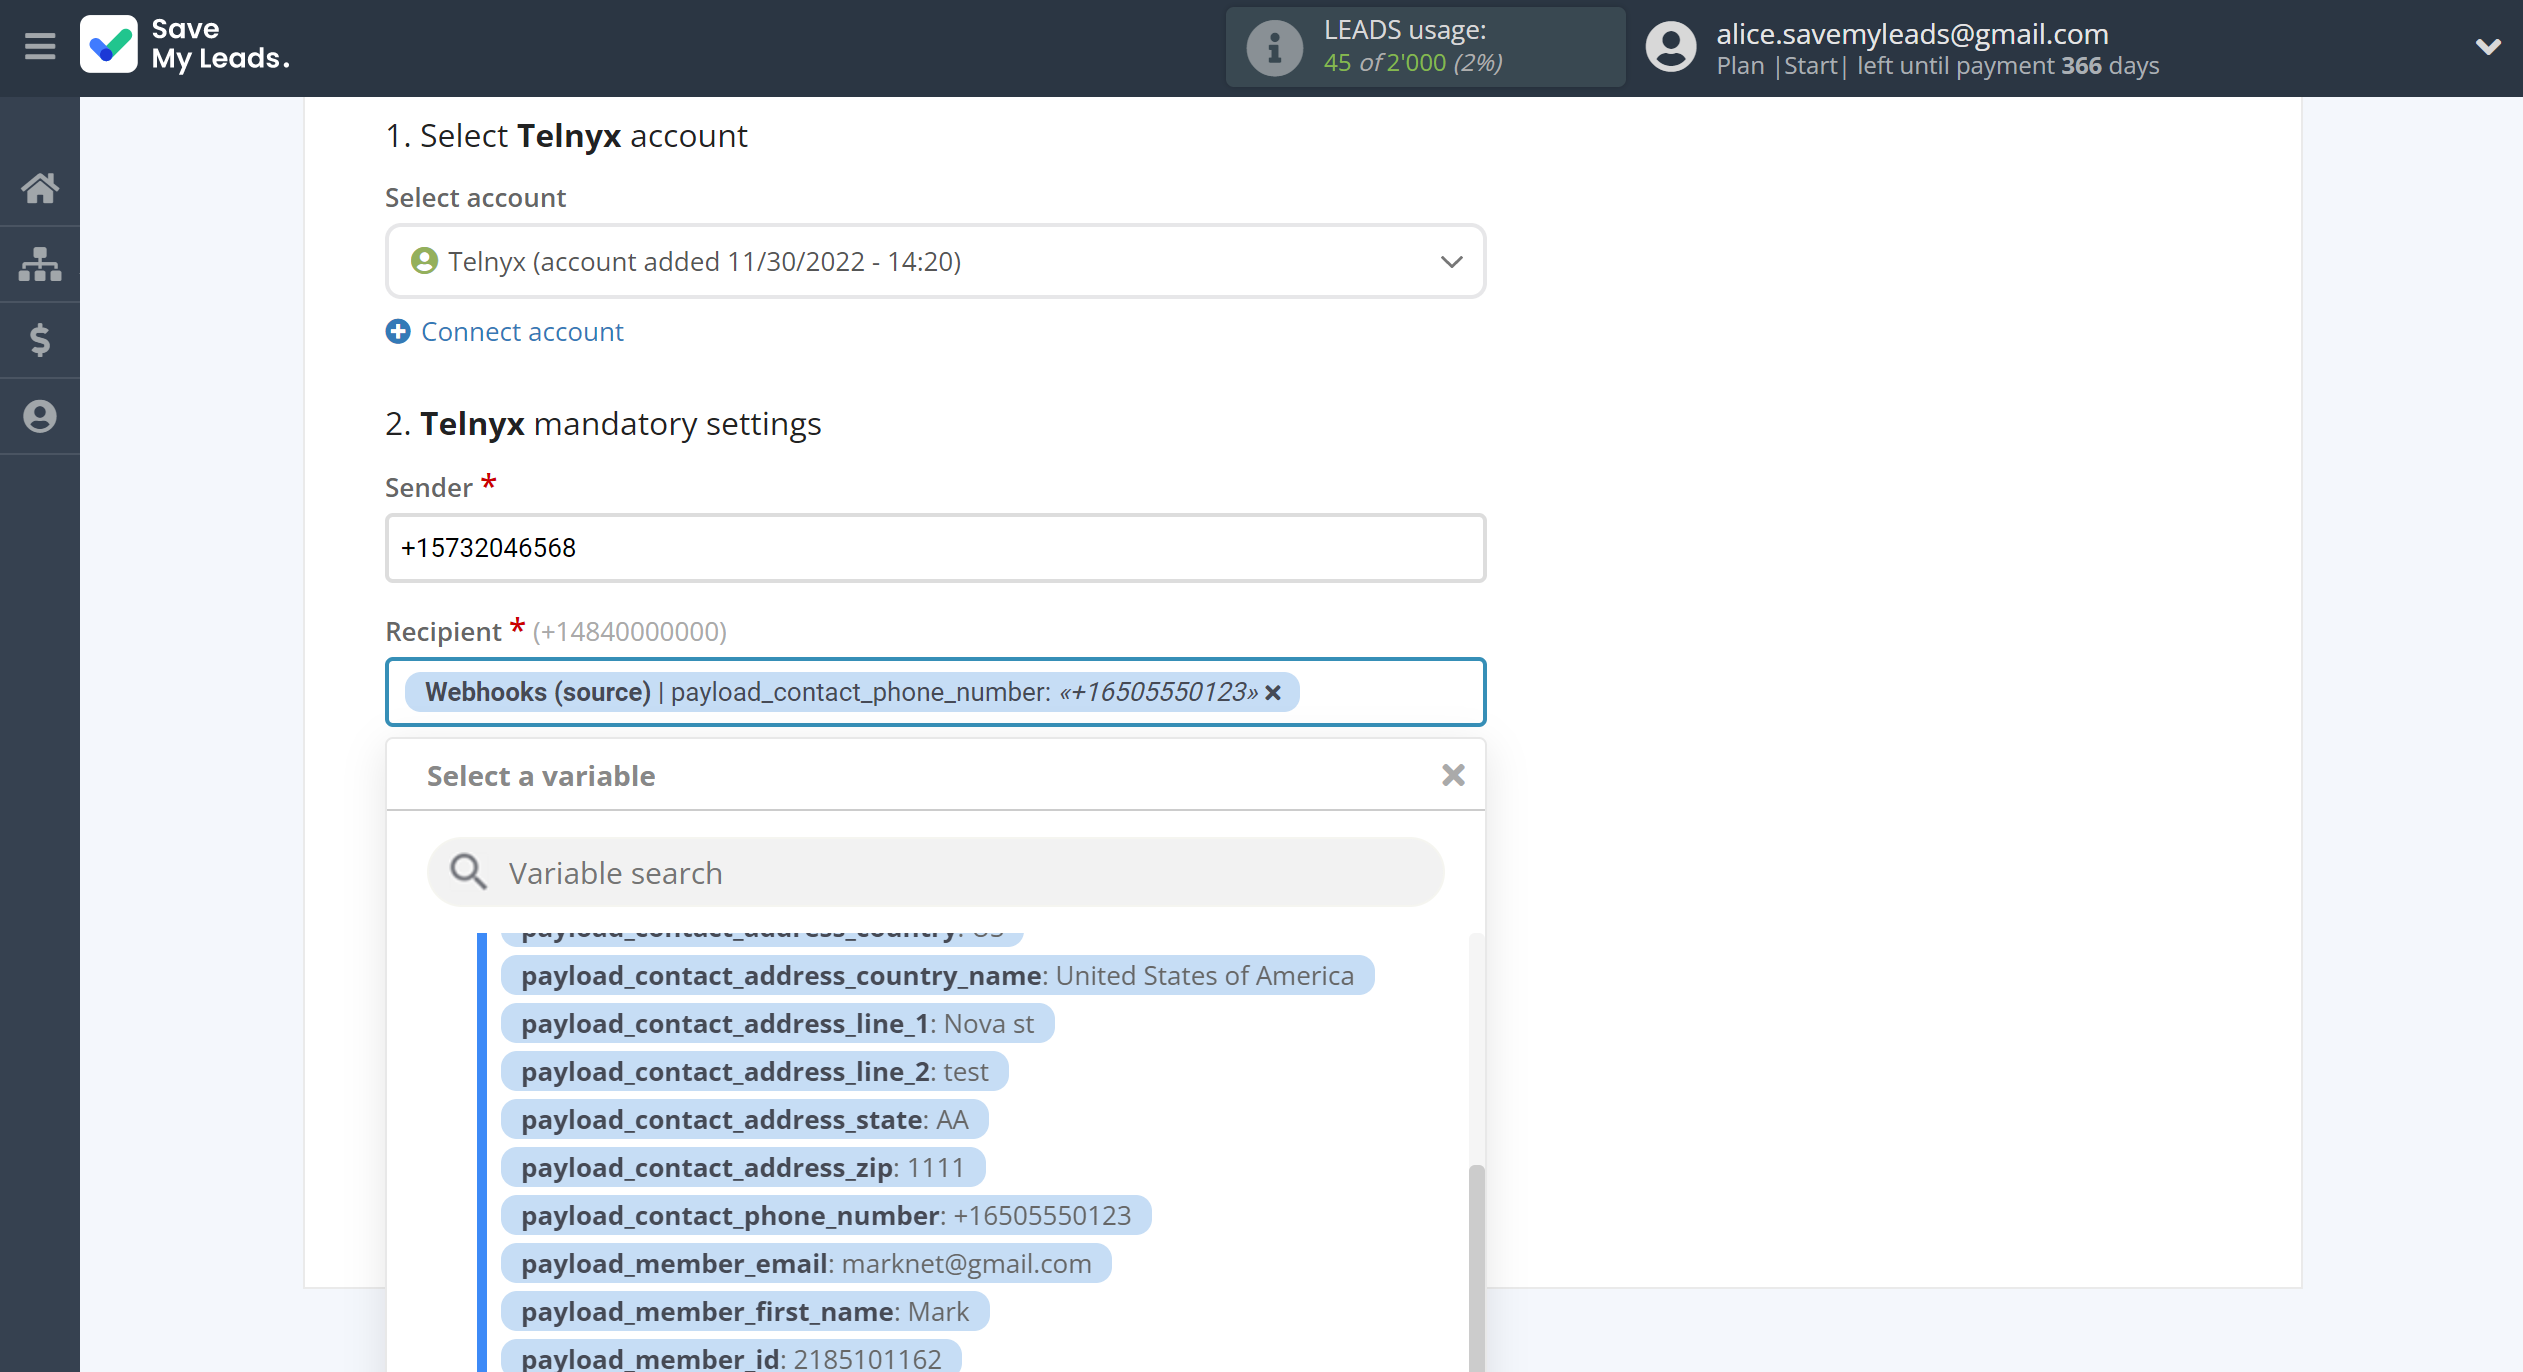Screen dimensions: 2523x1372
Task: Open the hamburger menu
Action: pos(40,46)
